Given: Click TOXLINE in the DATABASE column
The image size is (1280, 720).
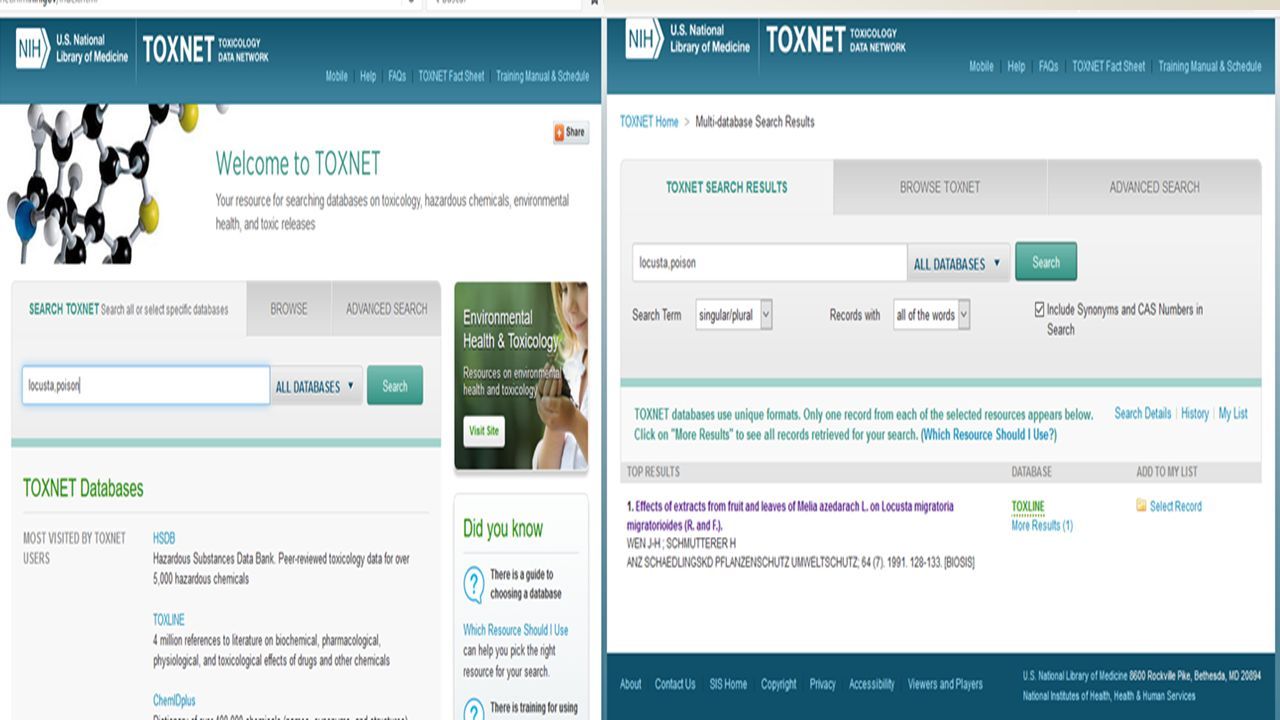Looking at the screenshot, I should [x=1028, y=507].
